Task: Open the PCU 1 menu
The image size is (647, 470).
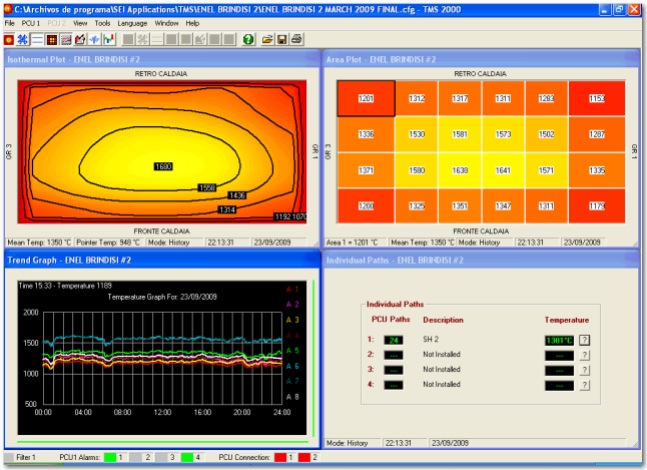Action: [31, 22]
